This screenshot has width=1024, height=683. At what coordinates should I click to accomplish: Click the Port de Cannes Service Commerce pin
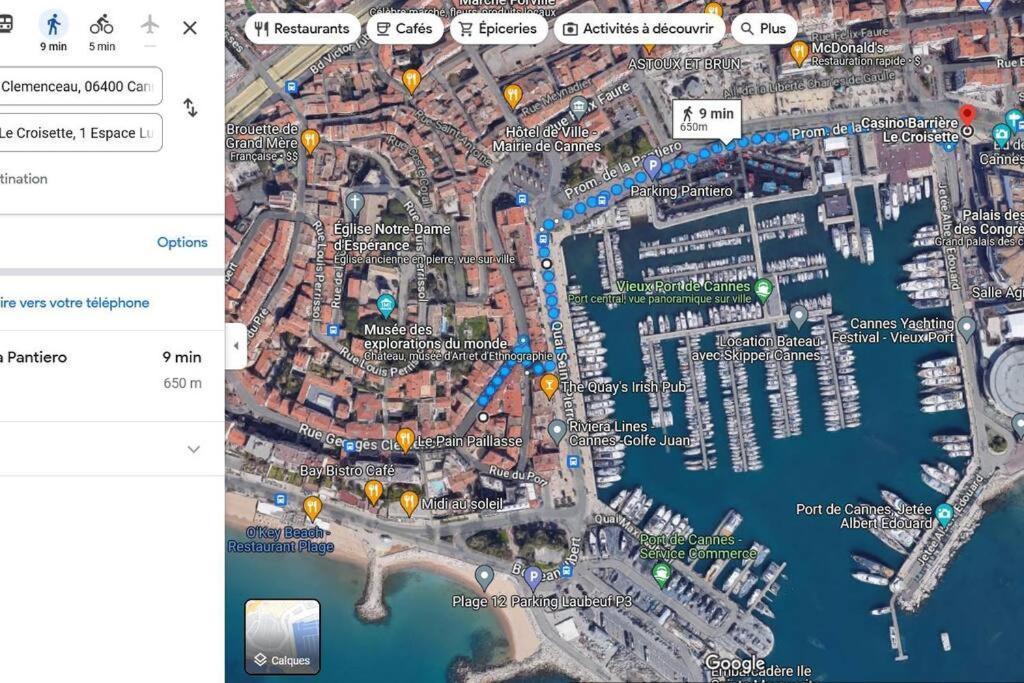click(661, 575)
